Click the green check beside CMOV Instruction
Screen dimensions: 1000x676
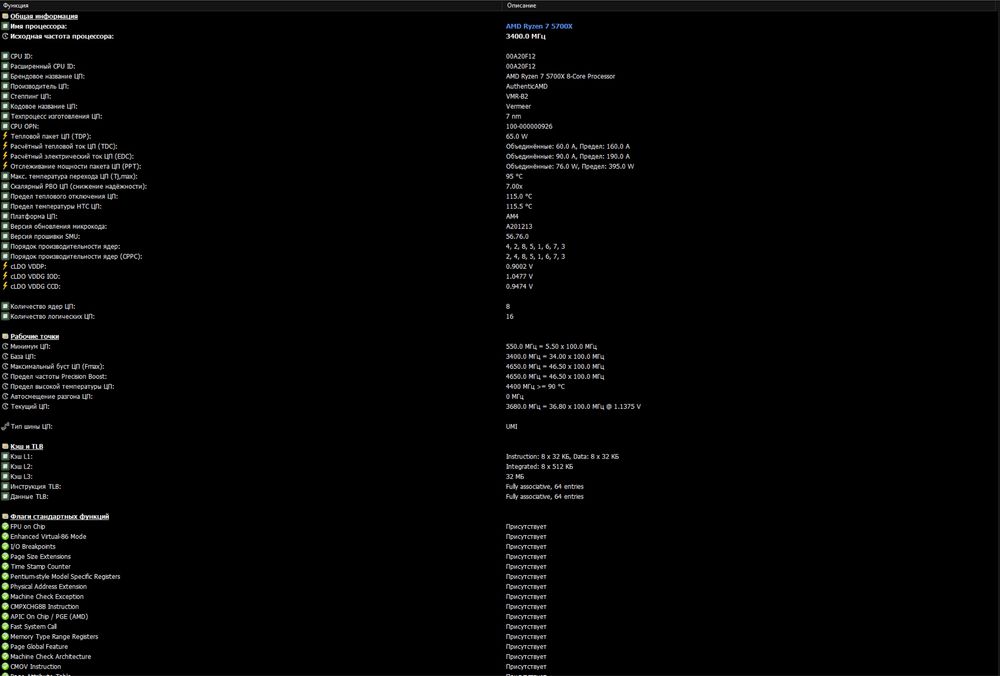5,666
